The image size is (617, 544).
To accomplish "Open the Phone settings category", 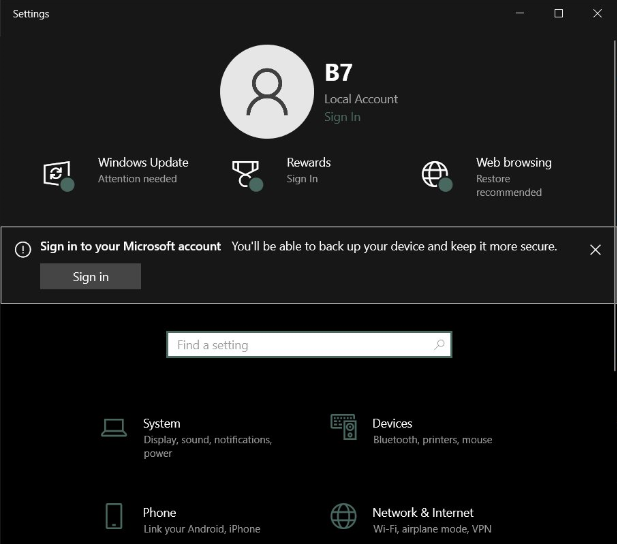I will [x=183, y=519].
